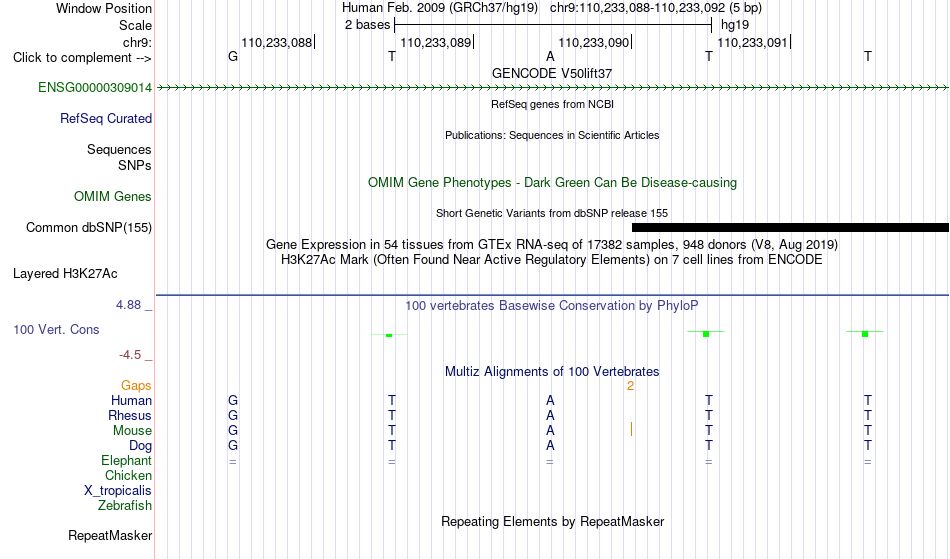
Task: Click the GENCODE V50lift37 track title
Action: [552, 73]
